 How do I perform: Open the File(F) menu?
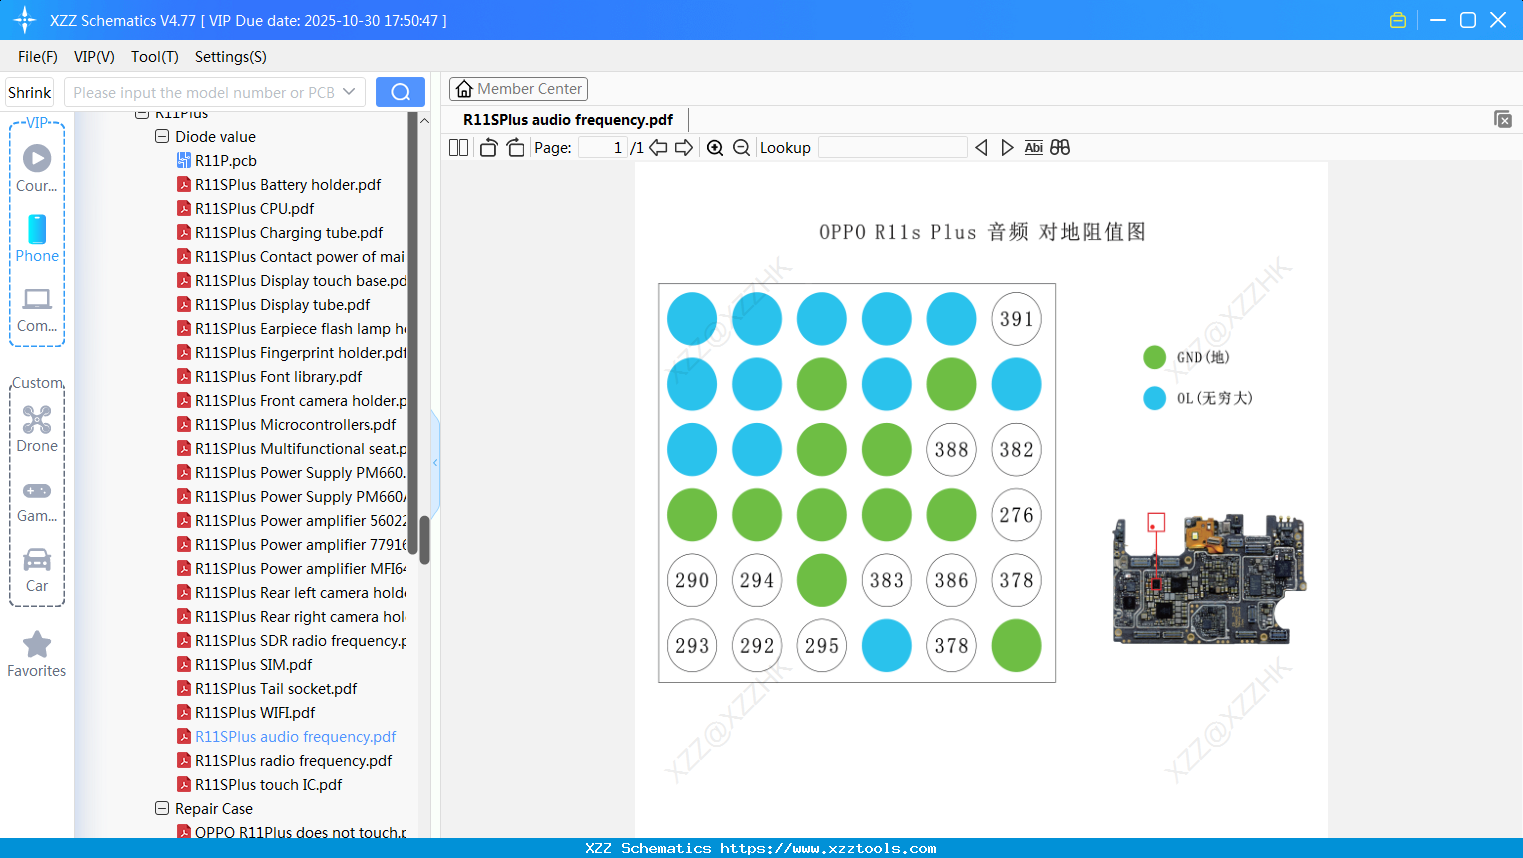point(38,57)
